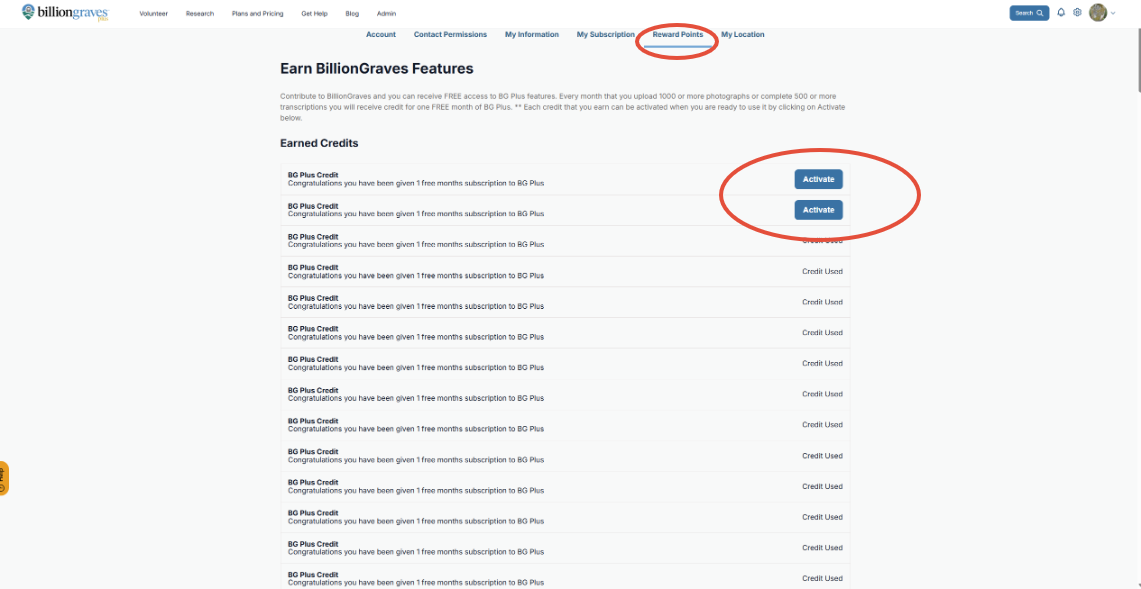Click the Contribute to BillionGraves description paragraph
The height and width of the screenshot is (589, 1141).
pos(564,107)
